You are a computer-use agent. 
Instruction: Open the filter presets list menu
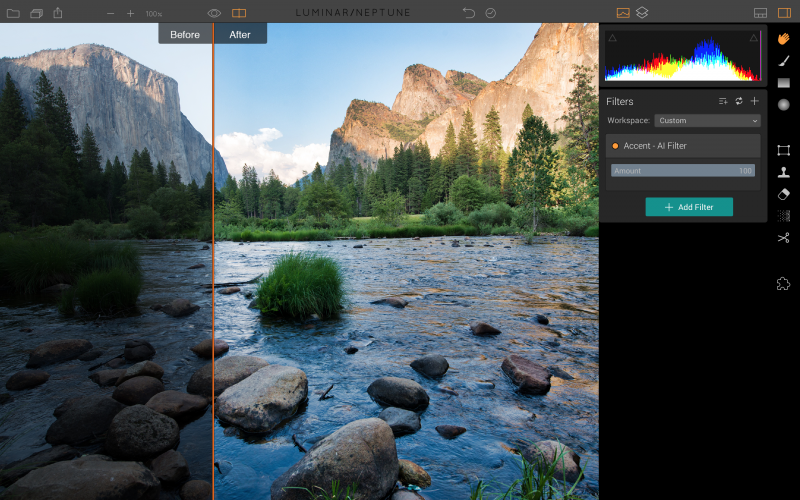pos(722,101)
